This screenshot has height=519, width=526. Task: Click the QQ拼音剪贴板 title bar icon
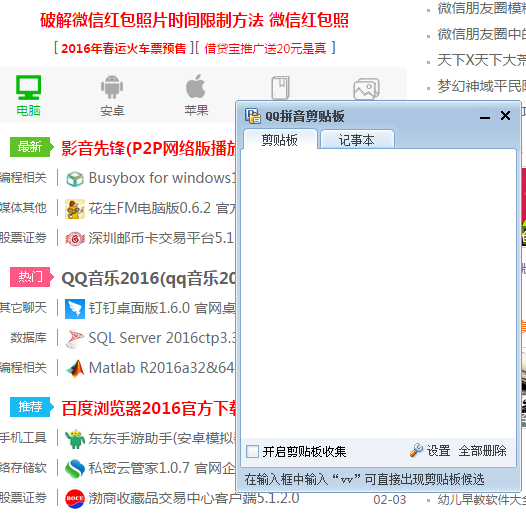(x=253, y=116)
